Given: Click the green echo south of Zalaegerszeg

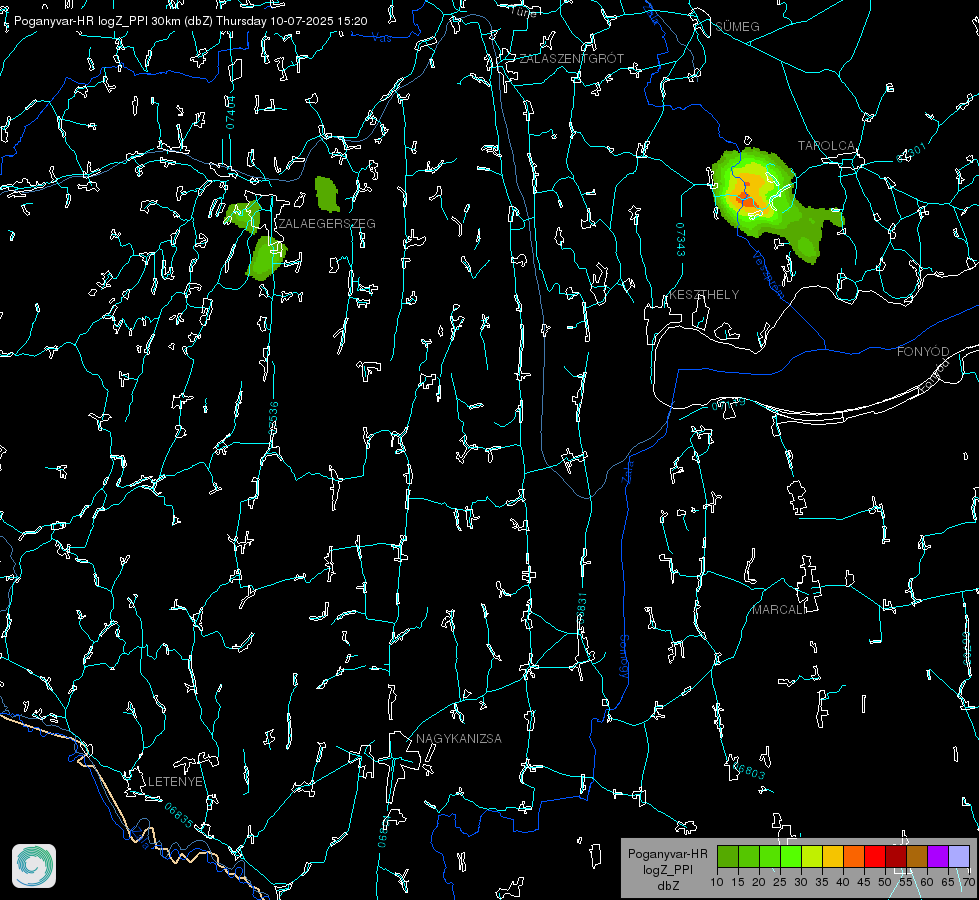Looking at the screenshot, I should [266, 257].
